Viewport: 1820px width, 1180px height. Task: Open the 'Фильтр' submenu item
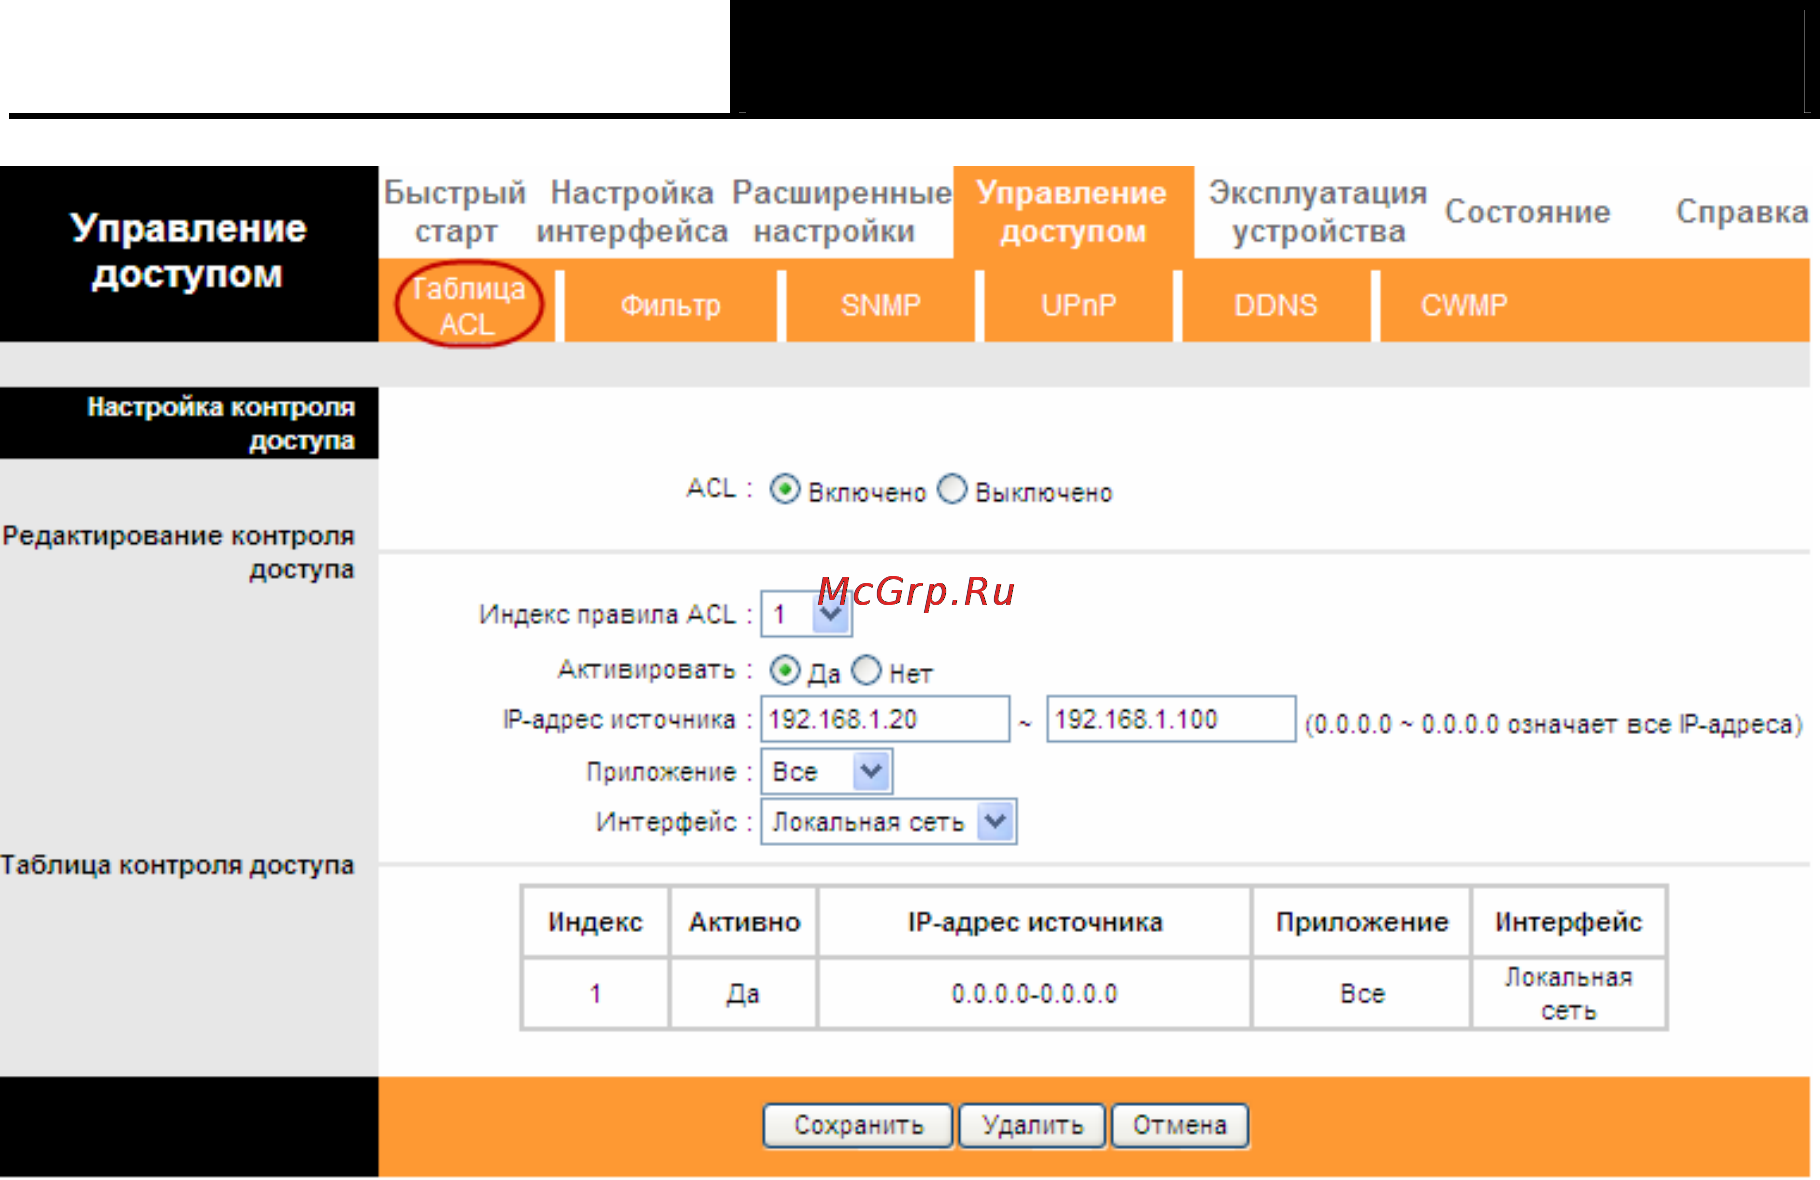coord(670,306)
